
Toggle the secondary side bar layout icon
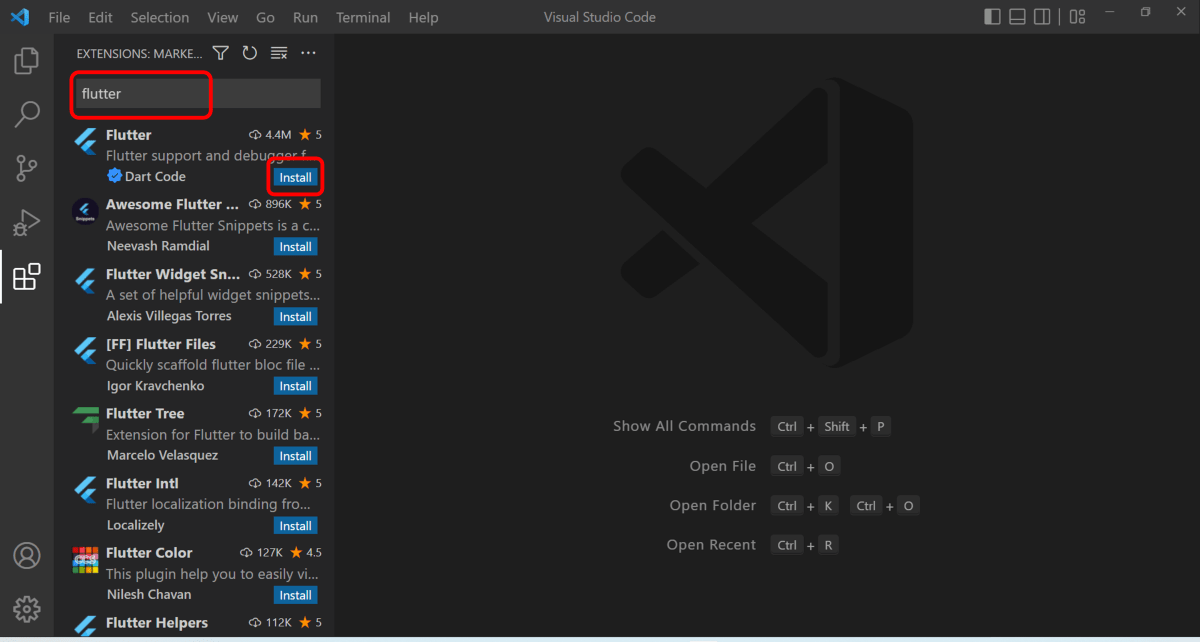(1042, 17)
